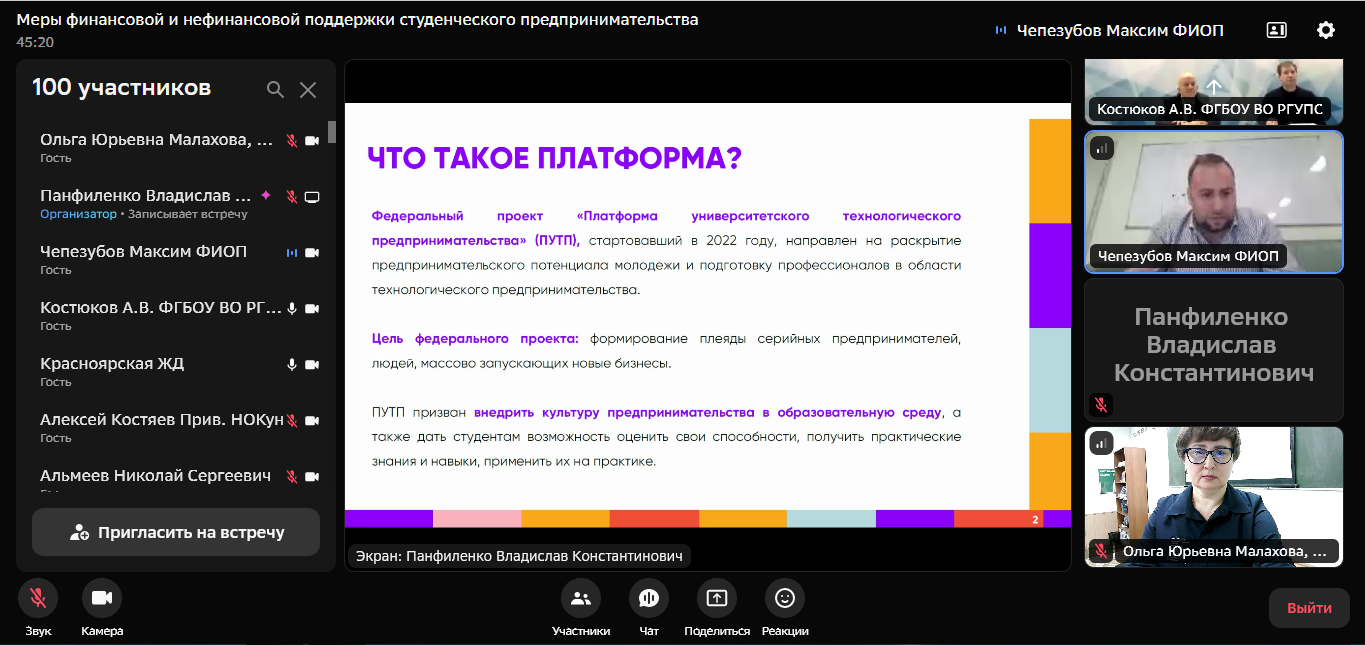Leave the meeting with Выйти
The image size is (1365, 645).
pos(1309,608)
